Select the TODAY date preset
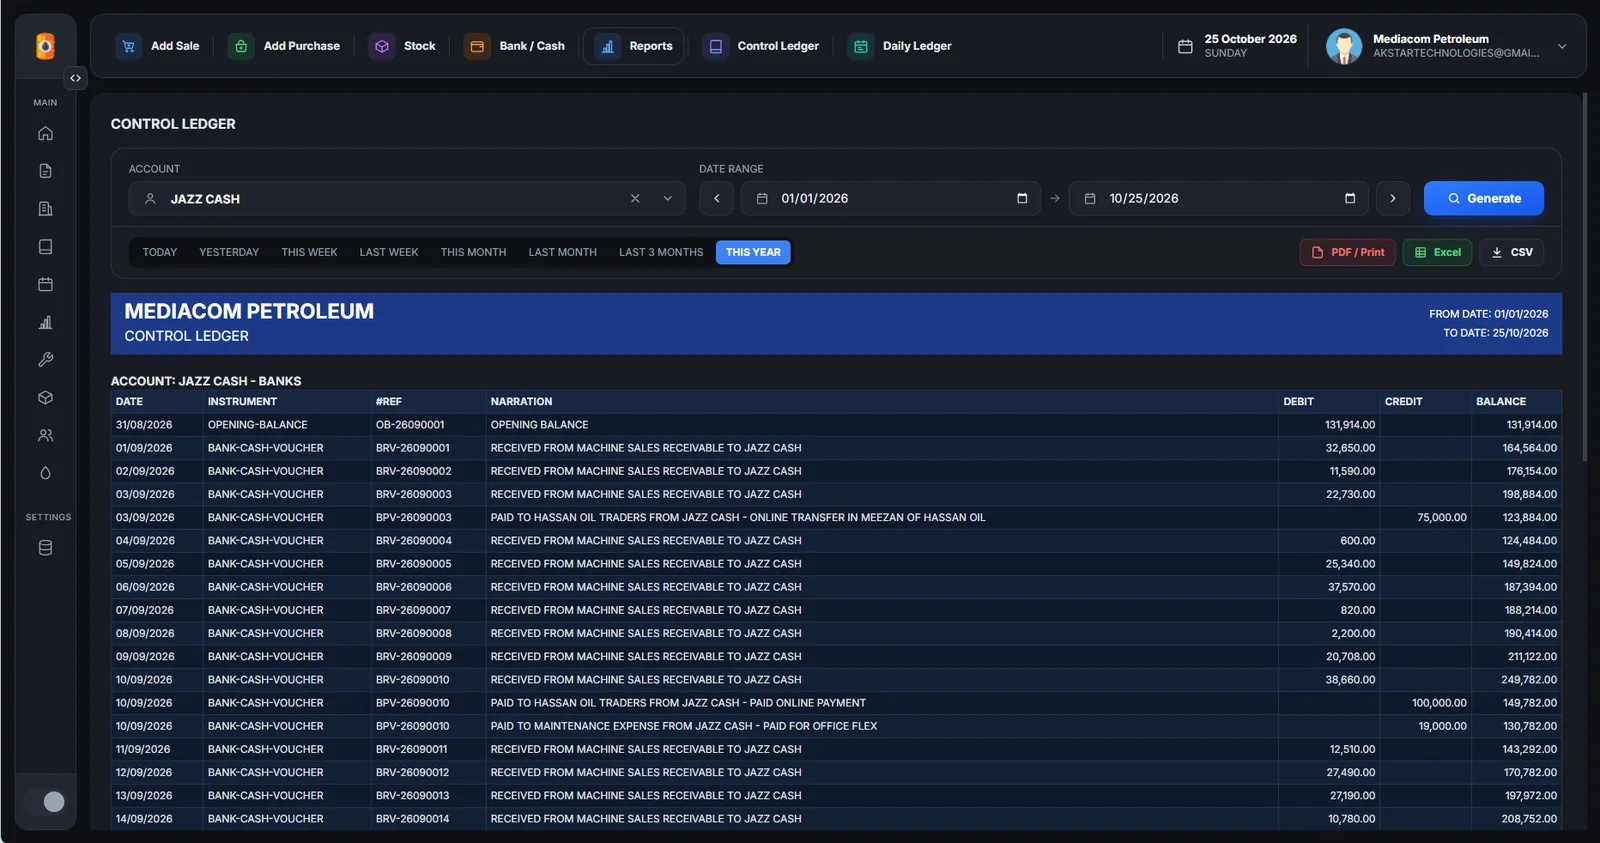 click(160, 252)
